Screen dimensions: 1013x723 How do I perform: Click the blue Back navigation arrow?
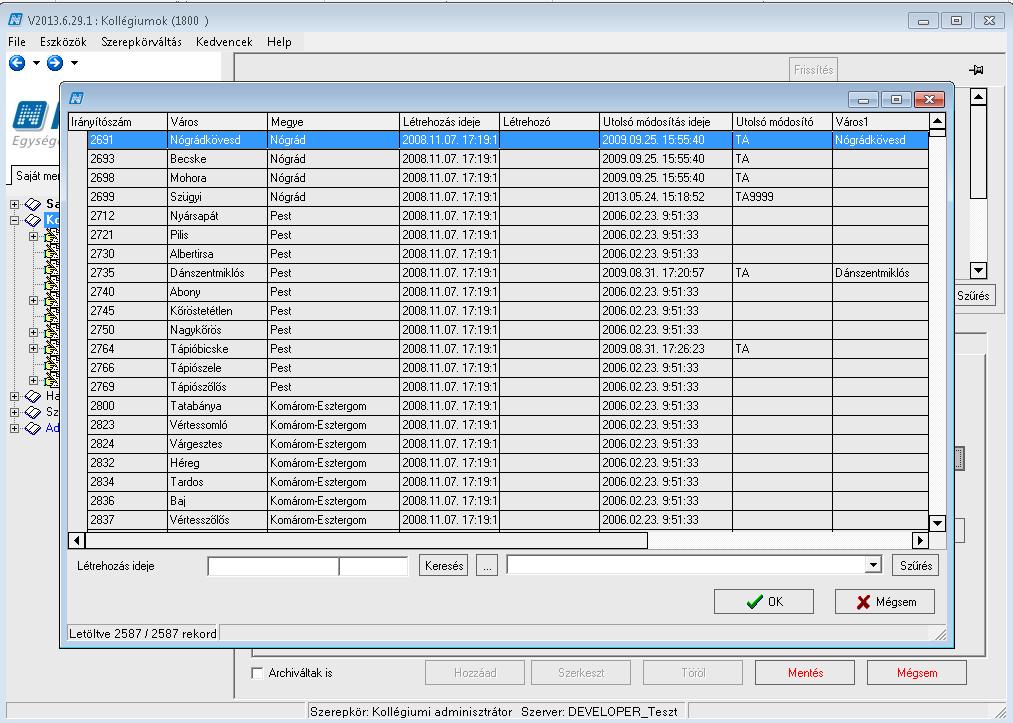click(x=17, y=63)
